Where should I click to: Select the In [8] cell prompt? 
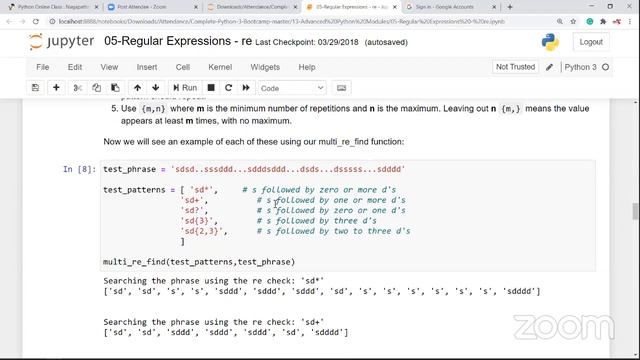79,169
